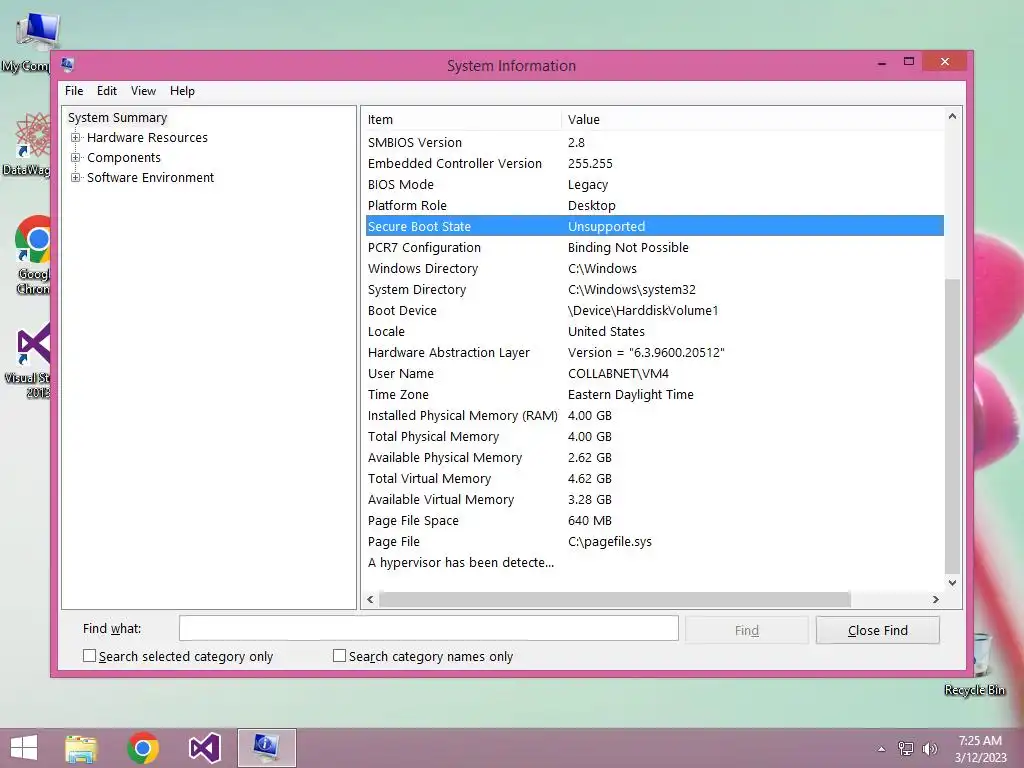Open the File menu
1024x768 pixels.
pos(74,91)
